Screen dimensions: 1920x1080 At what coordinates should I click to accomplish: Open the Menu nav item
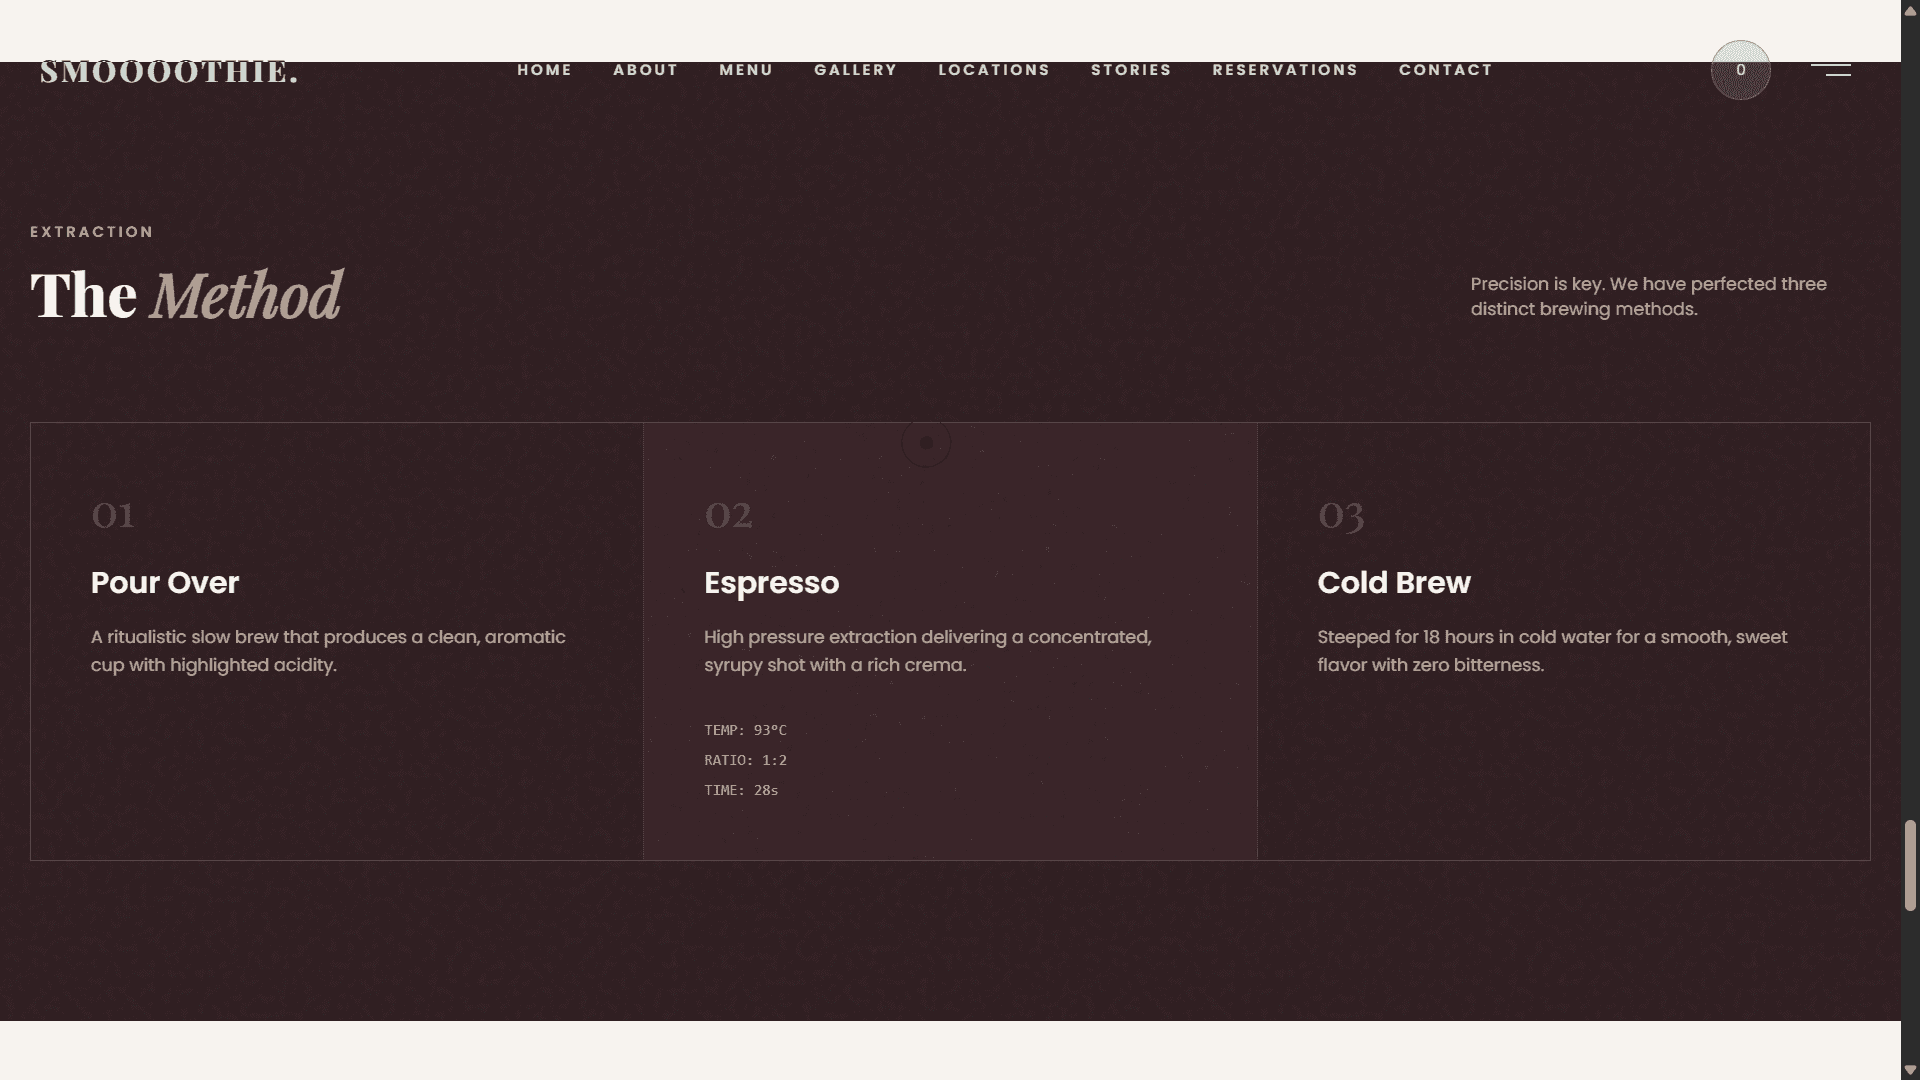click(x=746, y=70)
